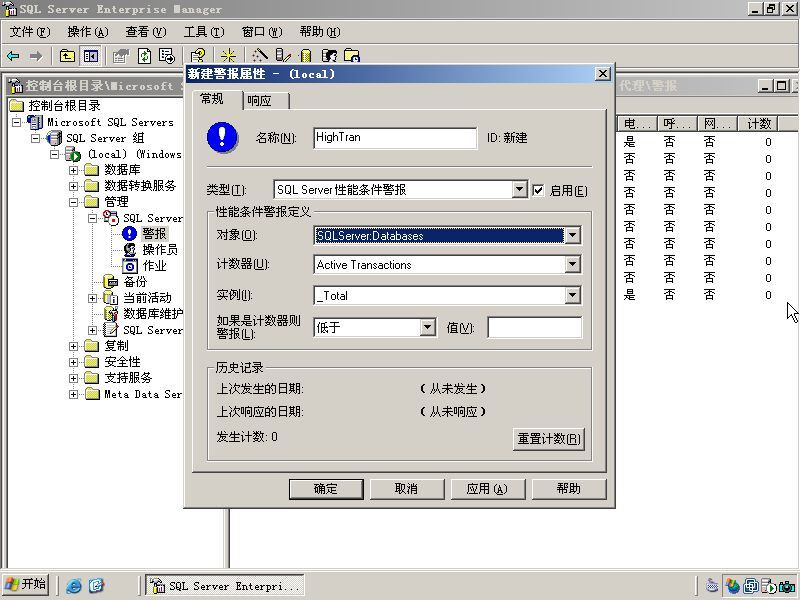Image resolution: width=800 pixels, height=600 pixels.
Task: Click the 名称 name field with HighTran
Action: 395,138
